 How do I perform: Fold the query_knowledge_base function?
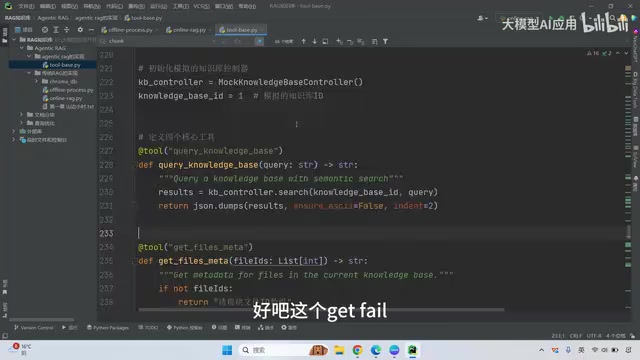click(135, 165)
